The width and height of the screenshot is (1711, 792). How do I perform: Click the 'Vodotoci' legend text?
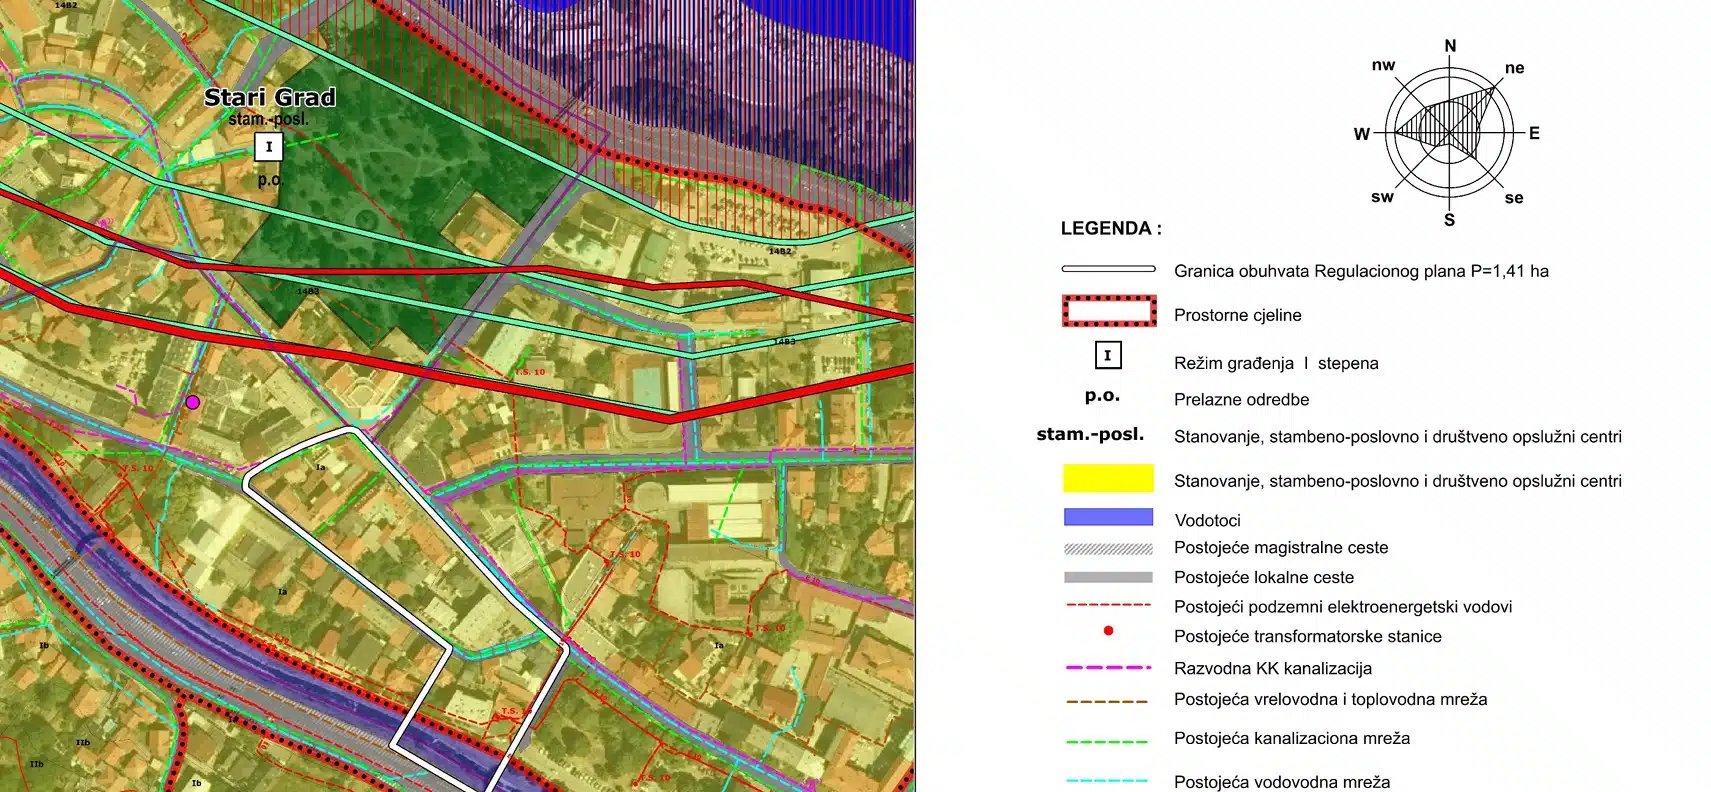(x=1207, y=520)
